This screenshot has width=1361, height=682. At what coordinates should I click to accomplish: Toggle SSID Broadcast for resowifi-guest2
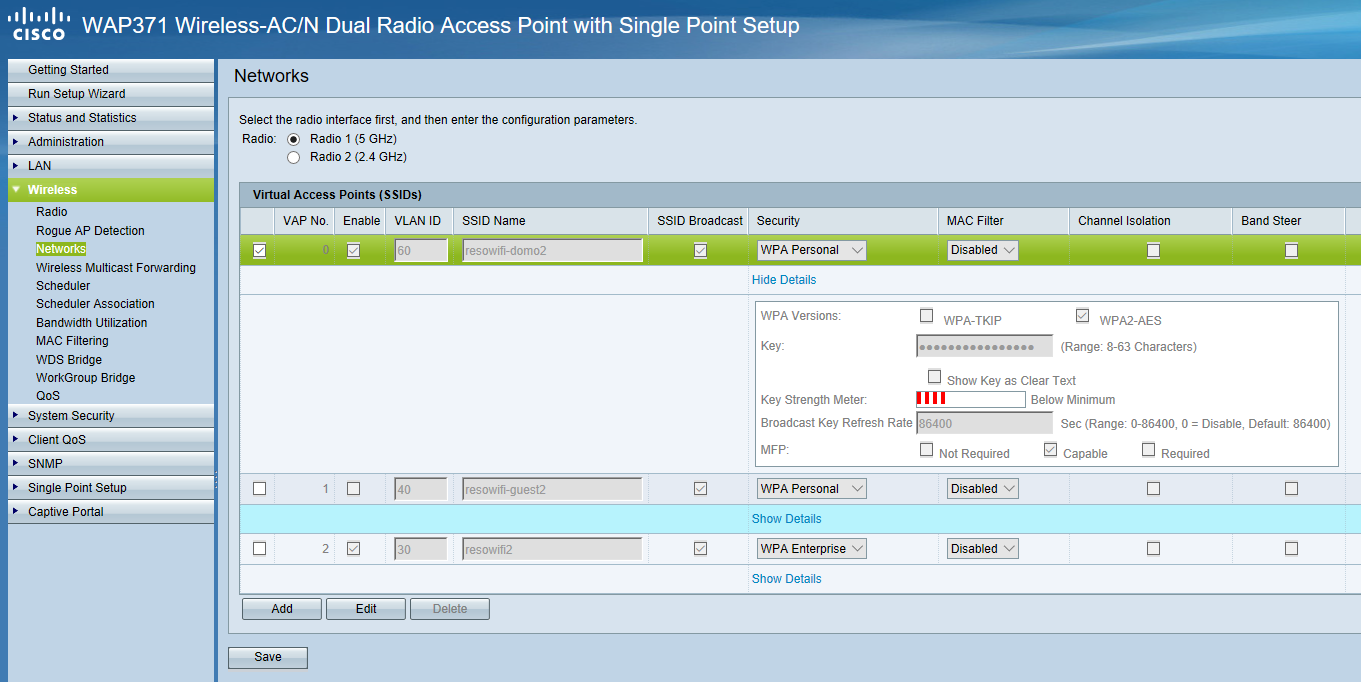[x=700, y=489]
